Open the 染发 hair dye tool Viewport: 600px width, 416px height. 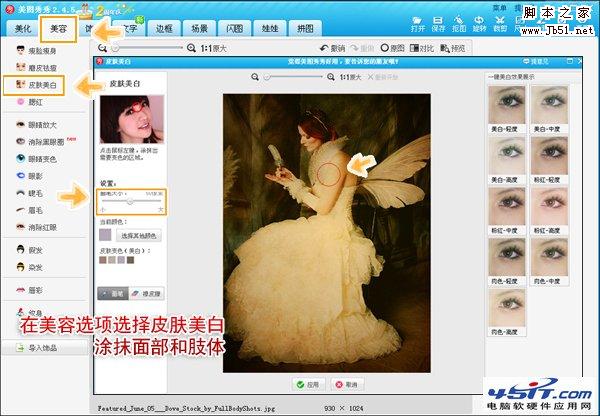pyautogui.click(x=30, y=268)
